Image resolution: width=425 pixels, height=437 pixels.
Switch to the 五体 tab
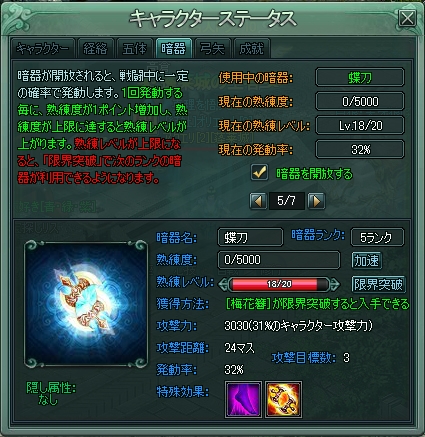coord(135,49)
